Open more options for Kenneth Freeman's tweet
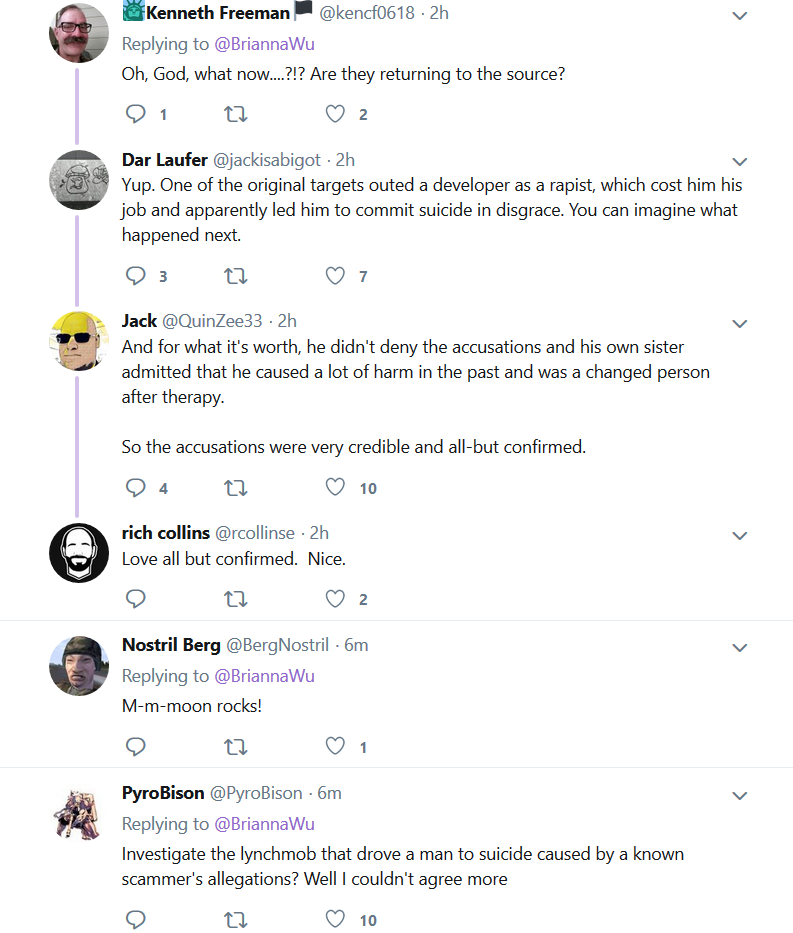 tap(739, 16)
